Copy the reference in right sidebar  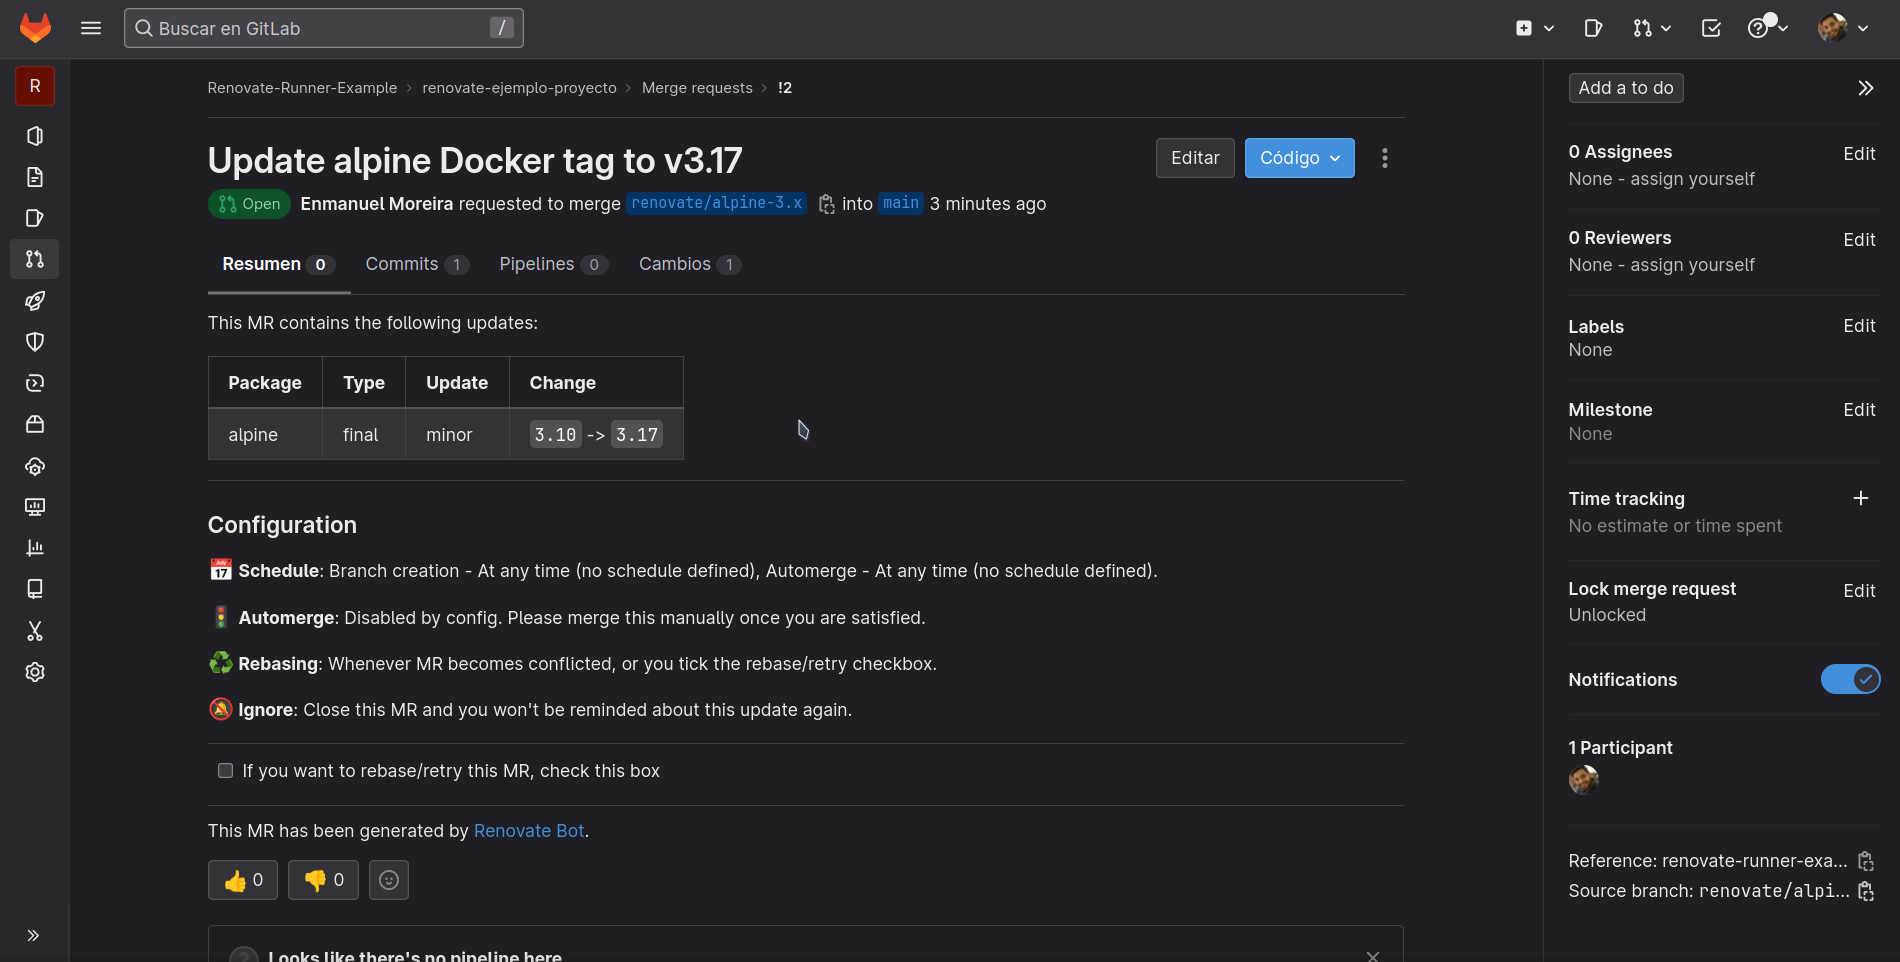click(x=1865, y=861)
